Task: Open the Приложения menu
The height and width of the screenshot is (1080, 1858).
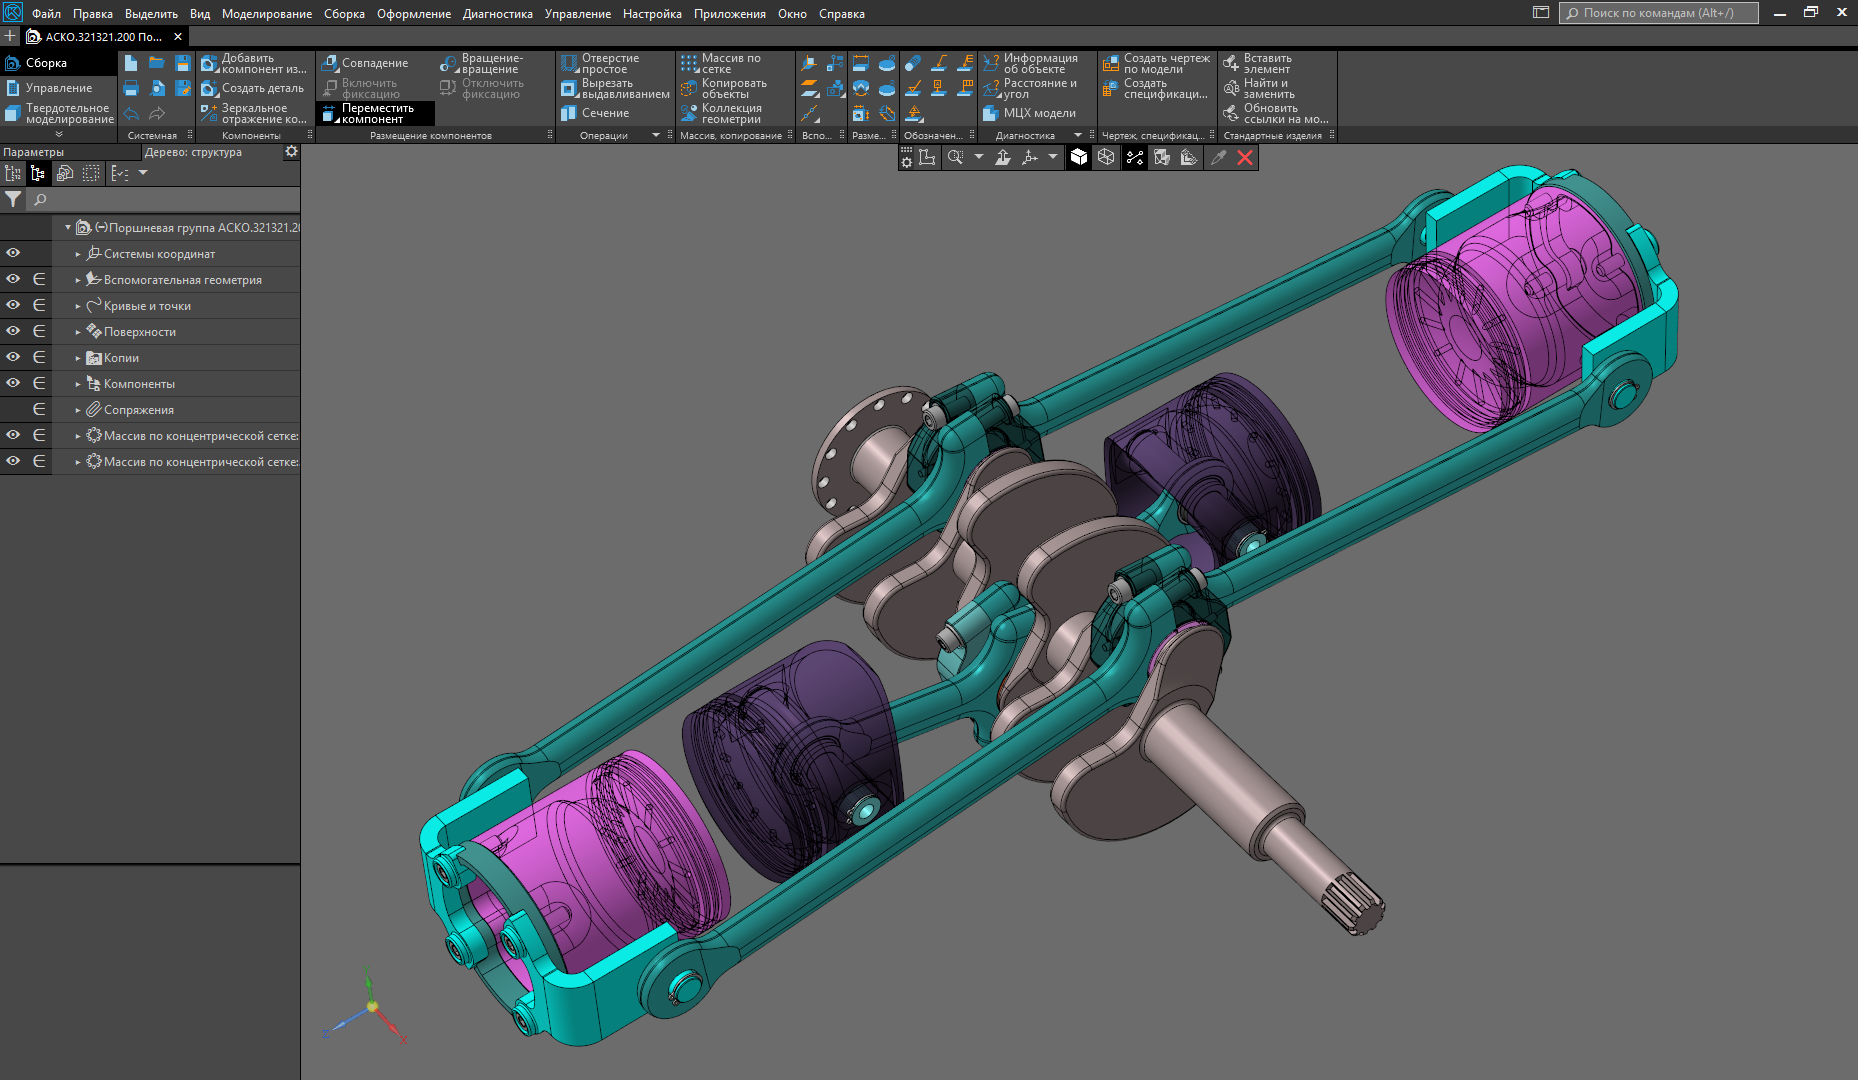Action: pyautogui.click(x=730, y=14)
